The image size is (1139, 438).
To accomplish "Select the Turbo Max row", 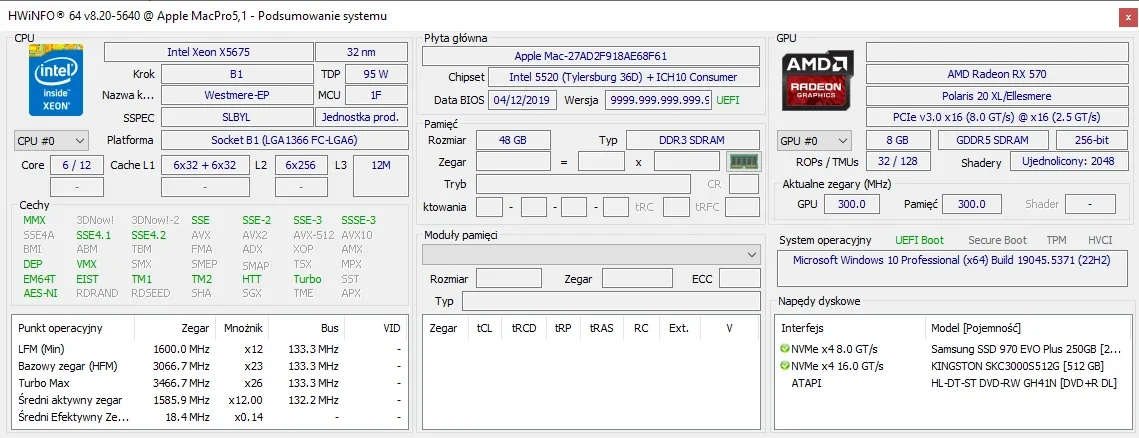I will [x=209, y=383].
